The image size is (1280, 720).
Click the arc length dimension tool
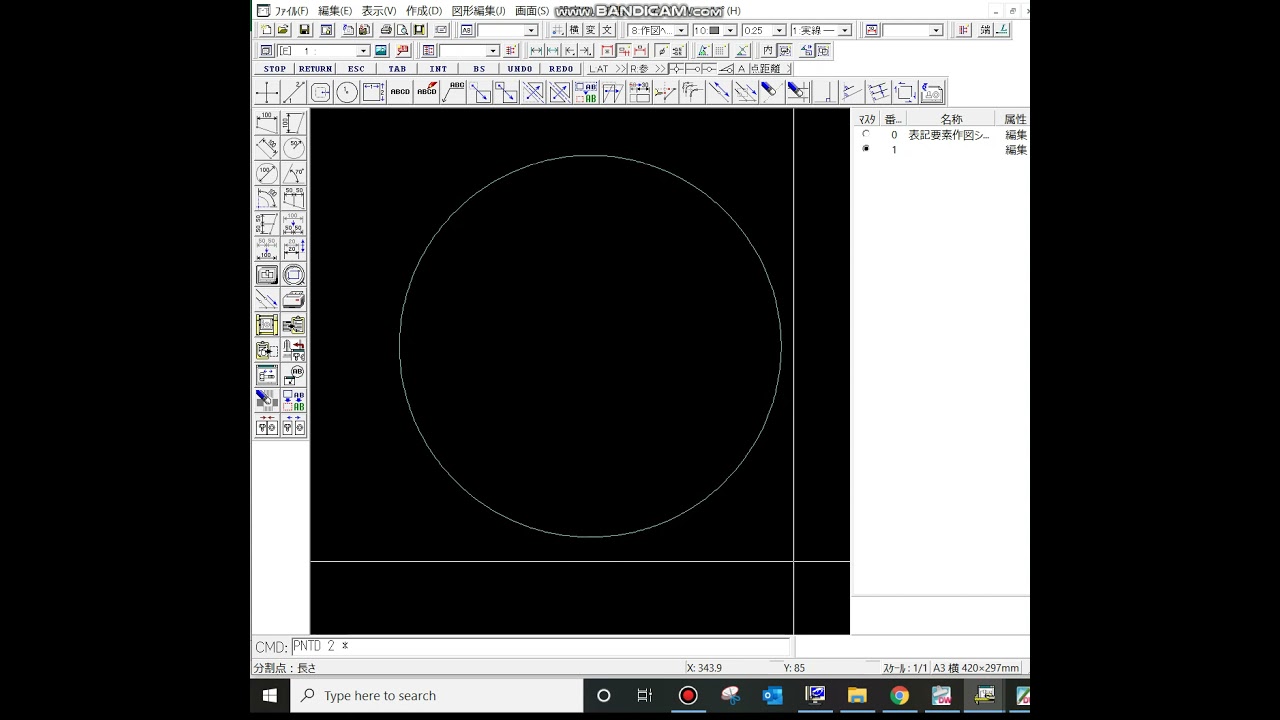pyautogui.click(x=266, y=199)
